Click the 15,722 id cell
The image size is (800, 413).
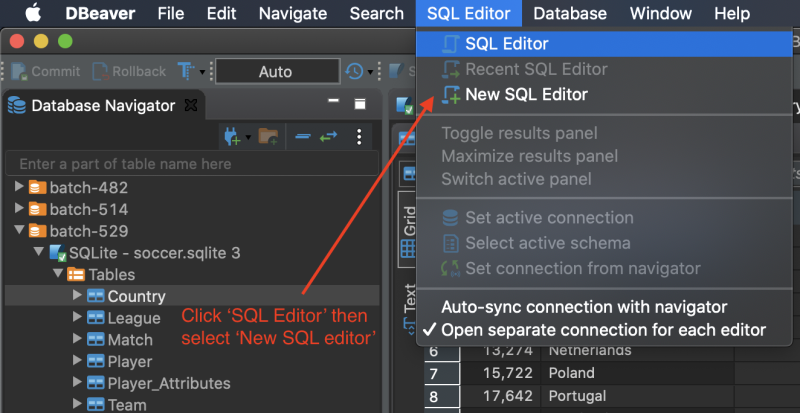(501, 373)
